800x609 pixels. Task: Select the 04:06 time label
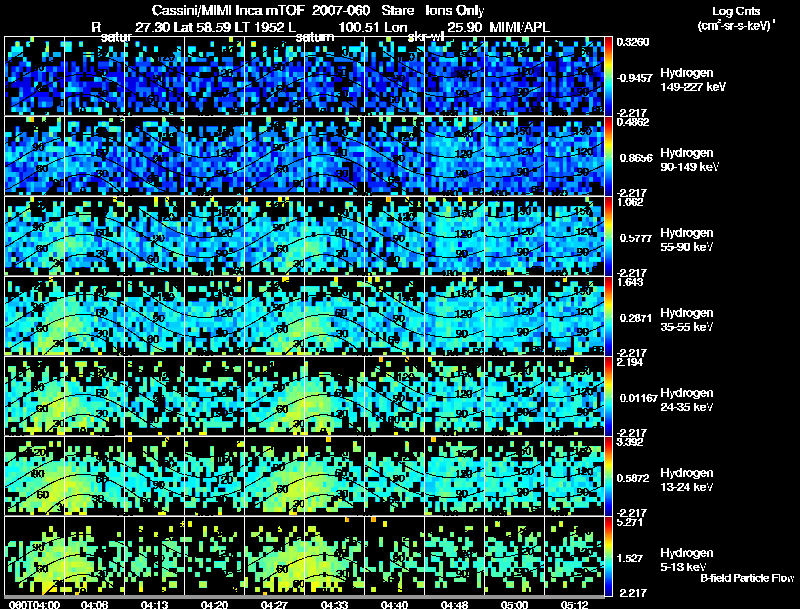[94, 605]
